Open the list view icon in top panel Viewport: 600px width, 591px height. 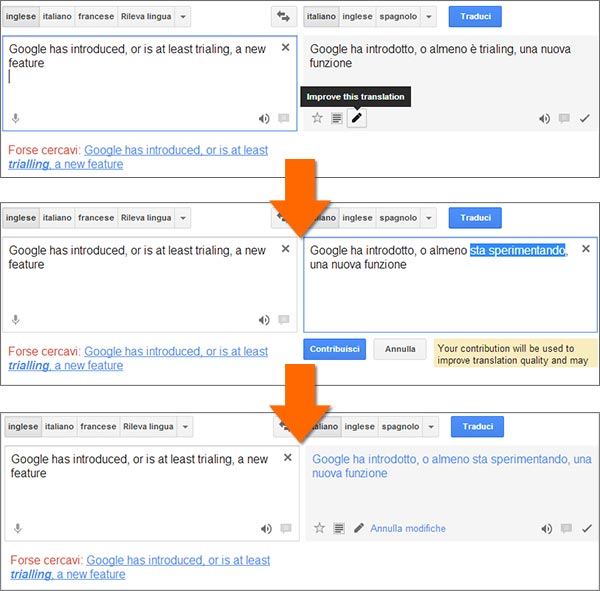pyautogui.click(x=337, y=118)
